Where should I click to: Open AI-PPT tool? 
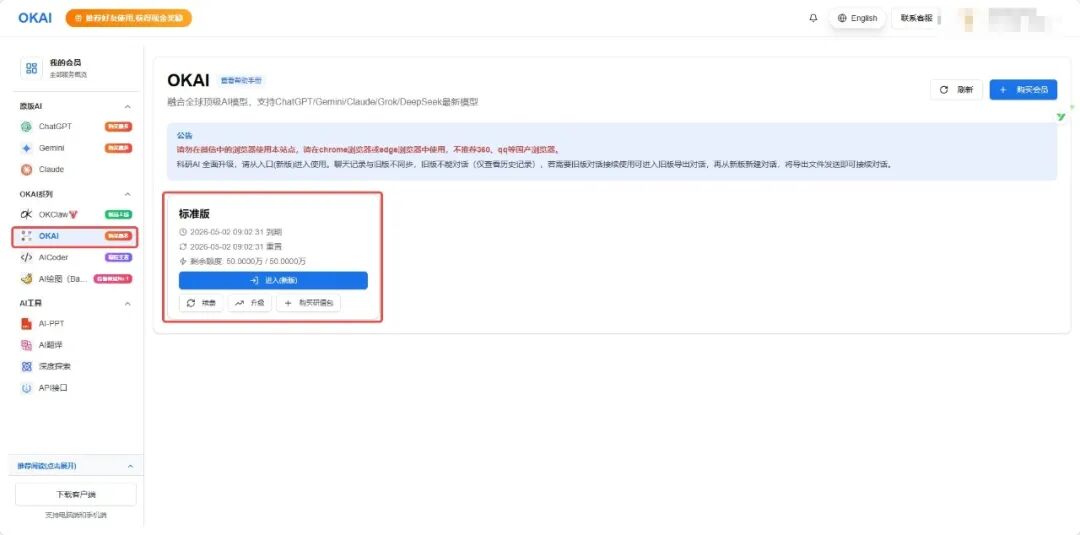(x=76, y=324)
